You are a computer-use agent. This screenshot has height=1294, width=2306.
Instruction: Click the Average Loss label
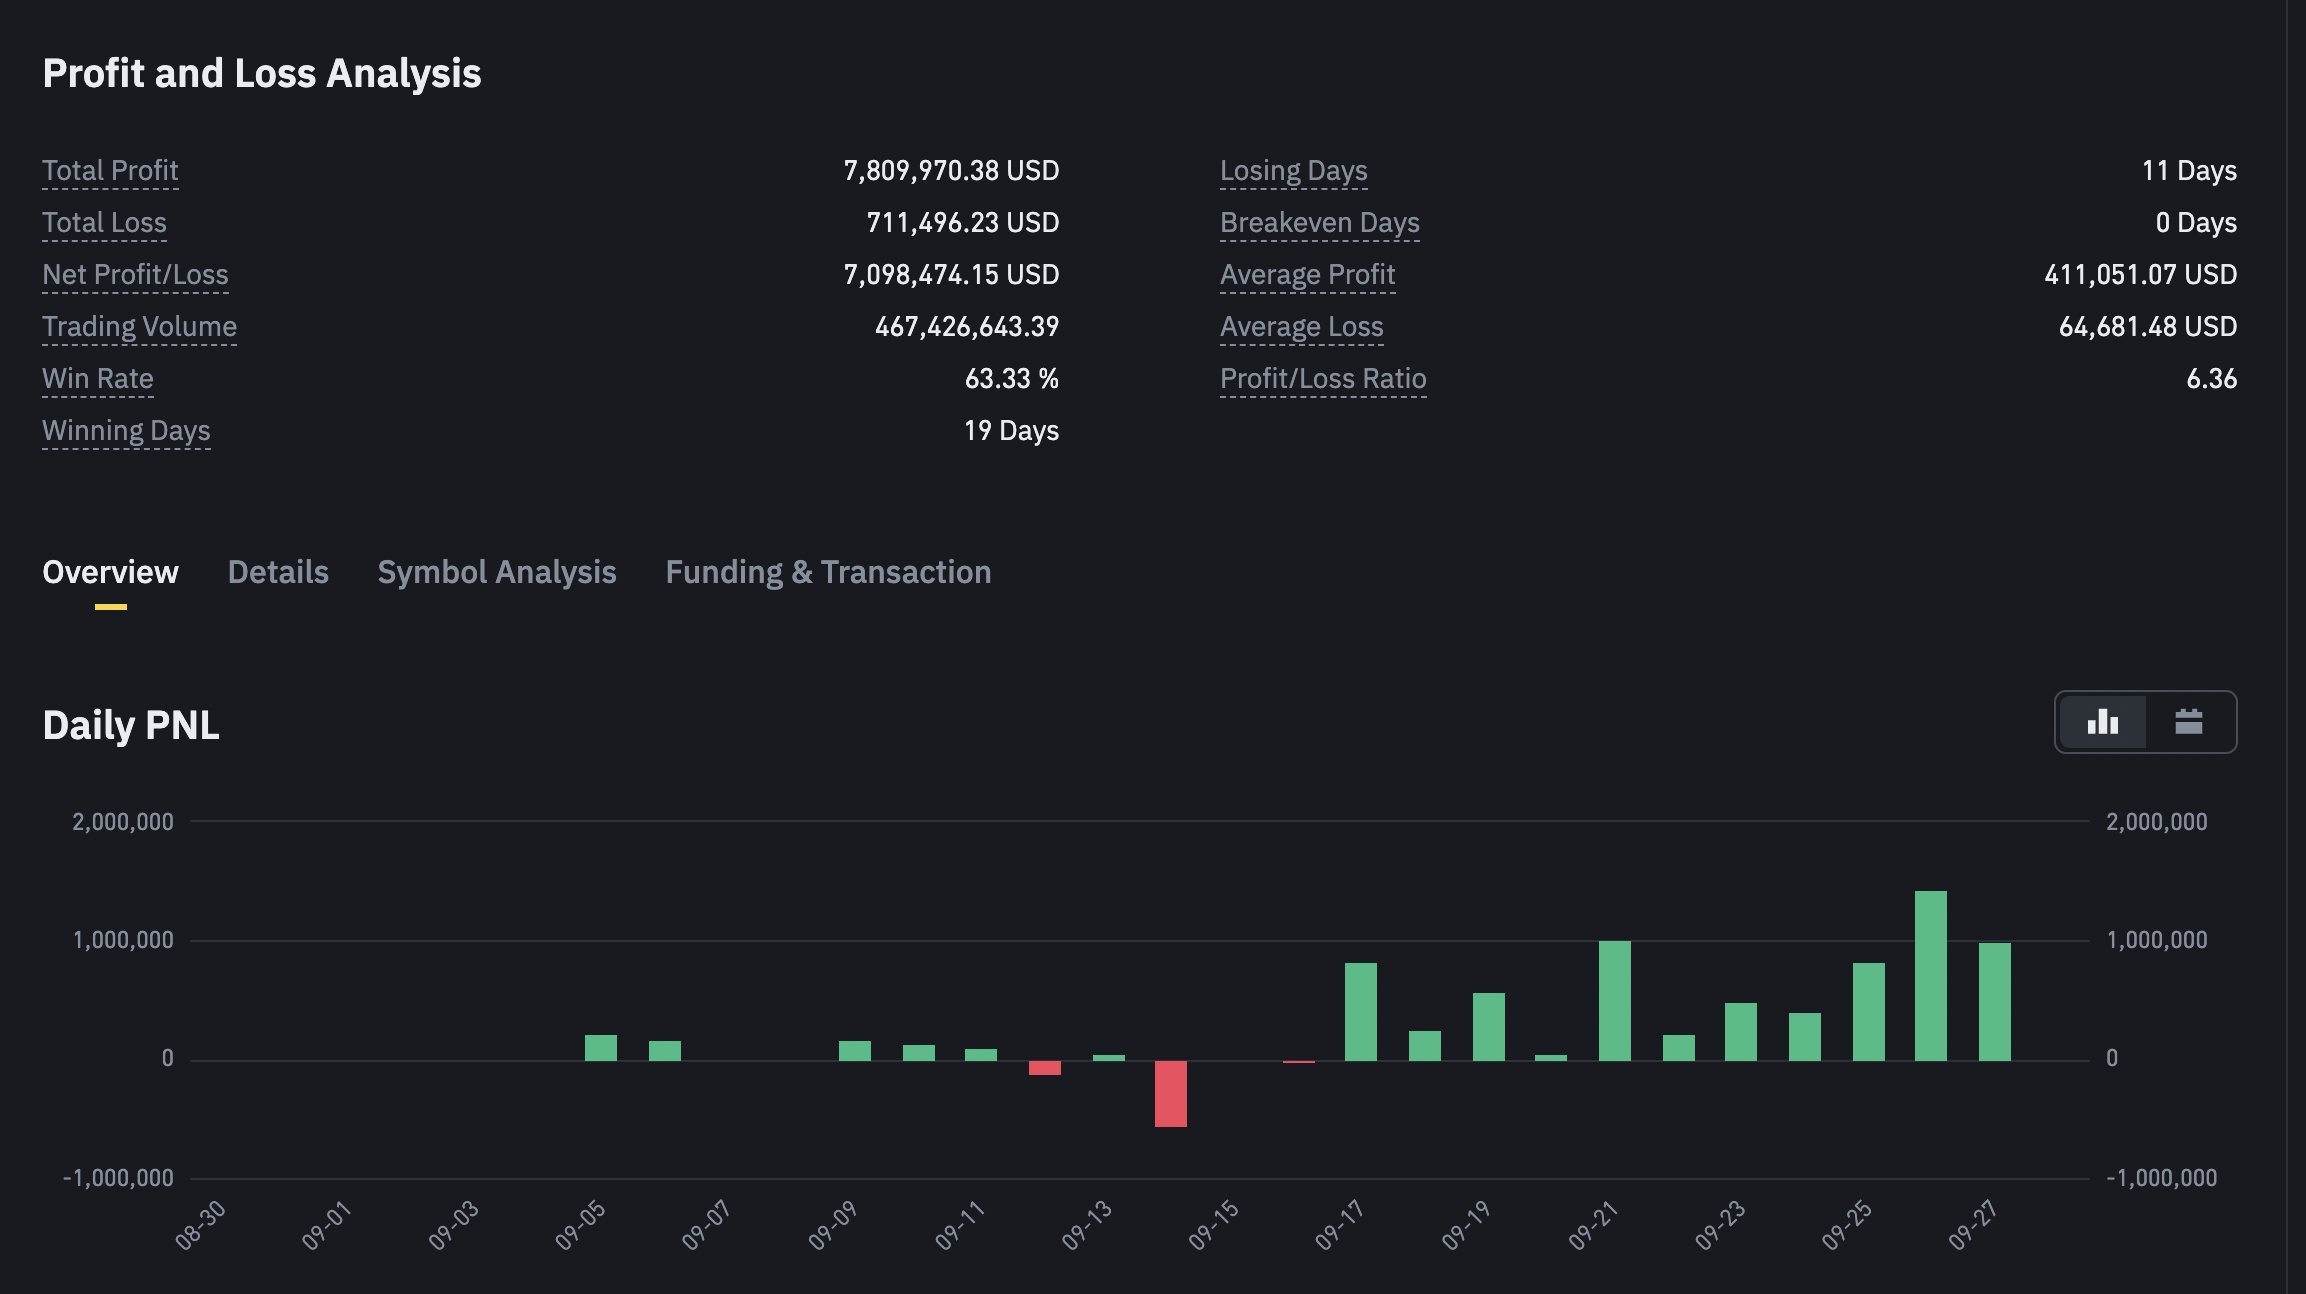pyautogui.click(x=1301, y=327)
